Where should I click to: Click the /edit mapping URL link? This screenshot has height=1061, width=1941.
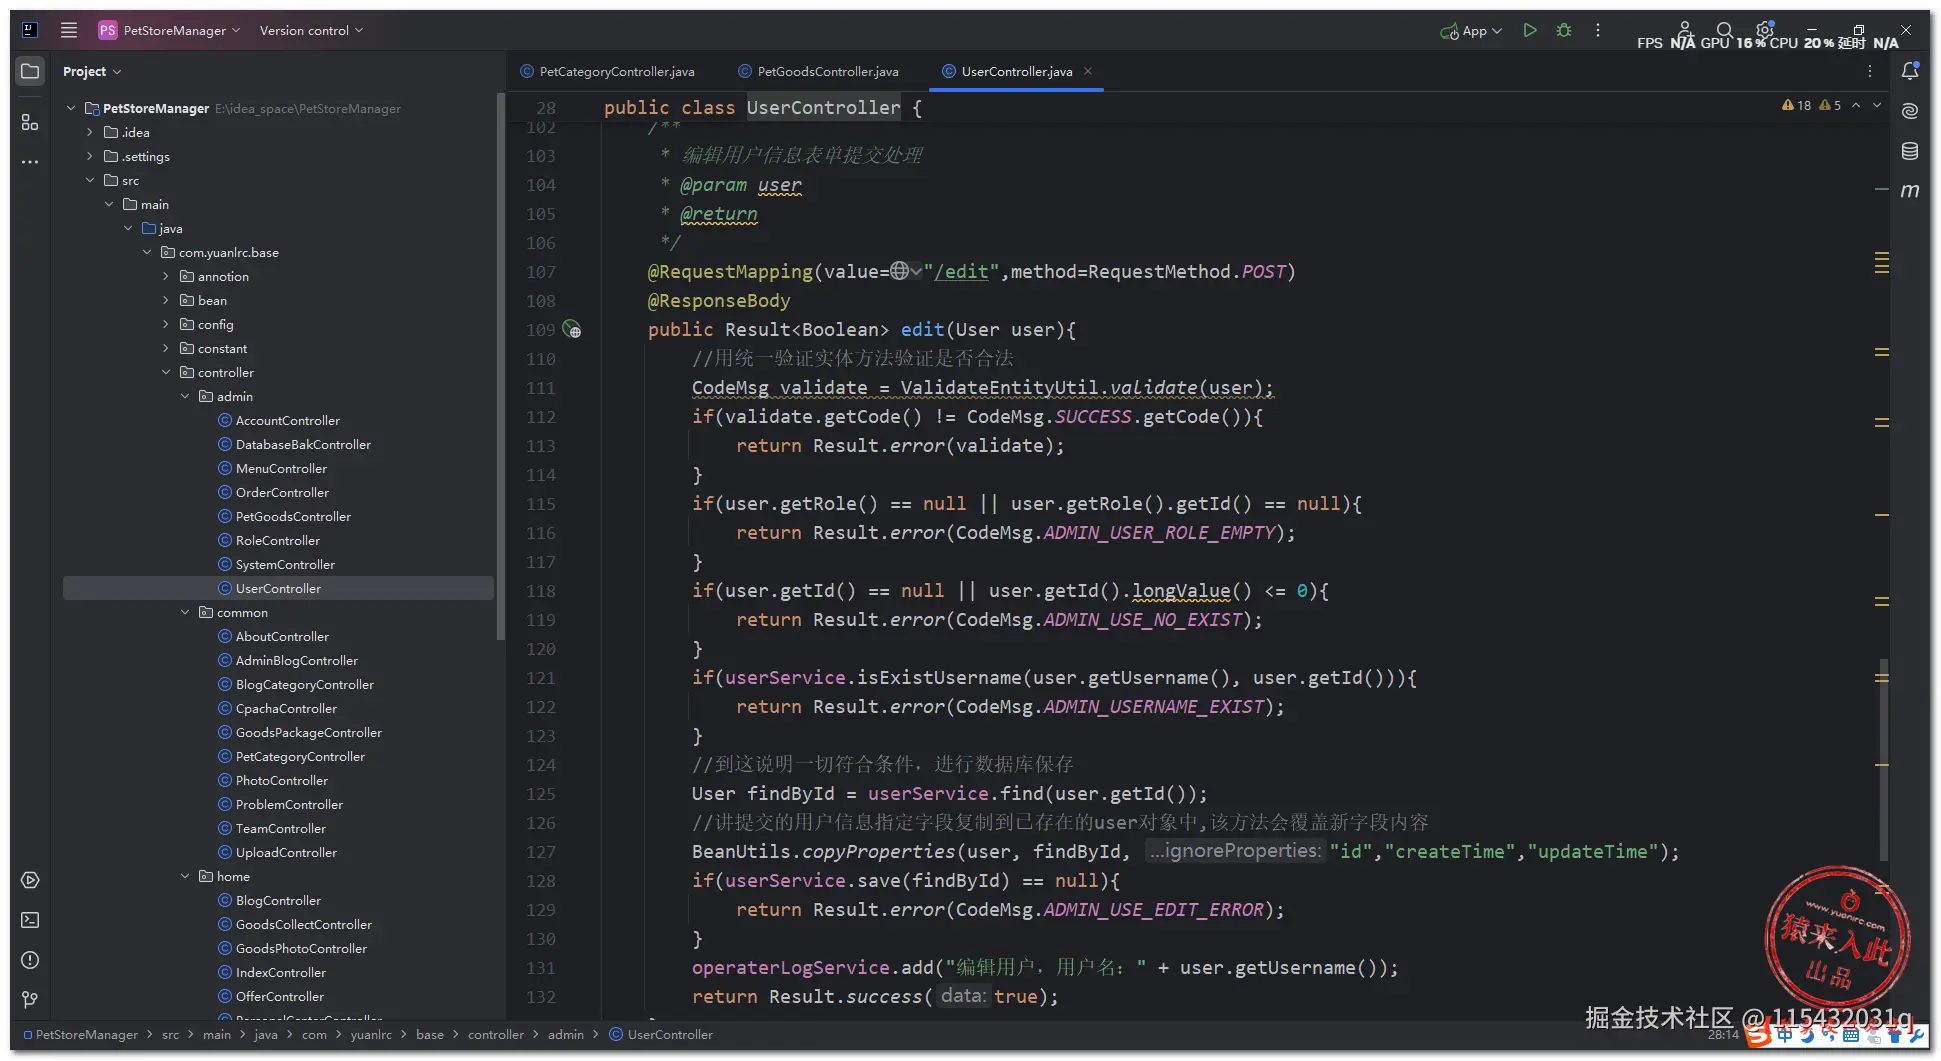[961, 271]
